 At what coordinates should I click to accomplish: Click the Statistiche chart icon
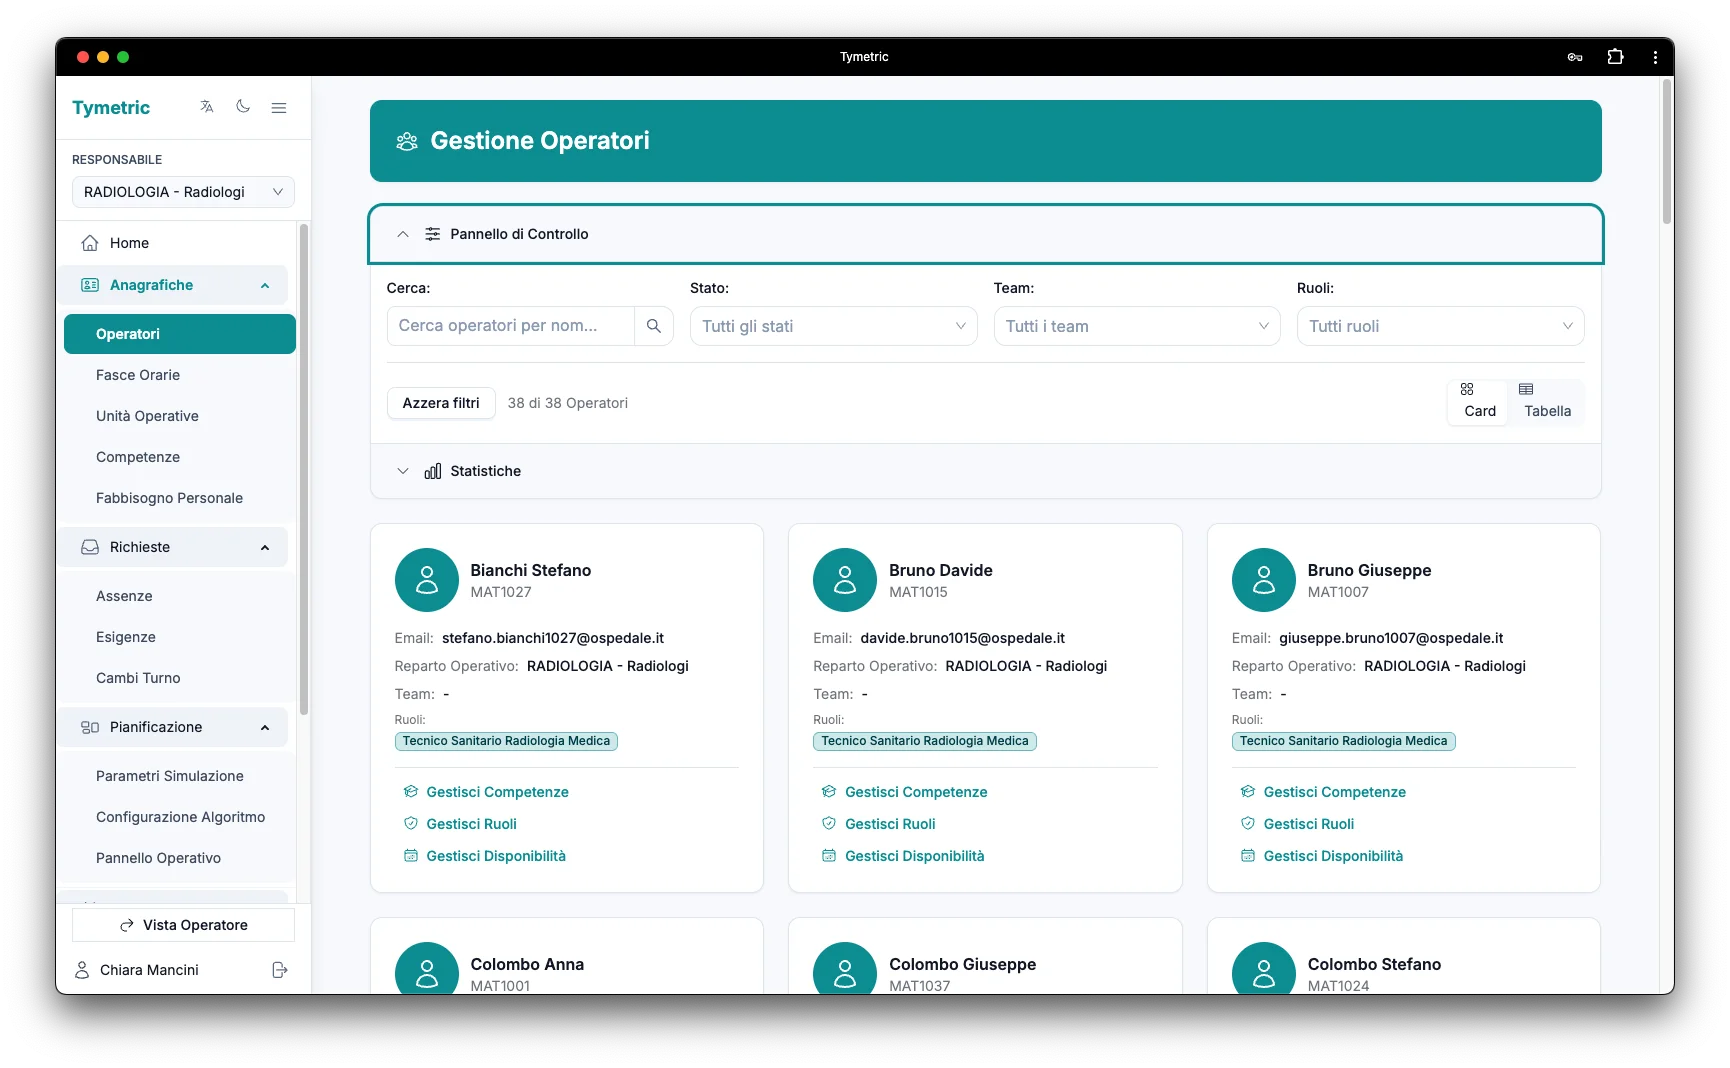[432, 471]
